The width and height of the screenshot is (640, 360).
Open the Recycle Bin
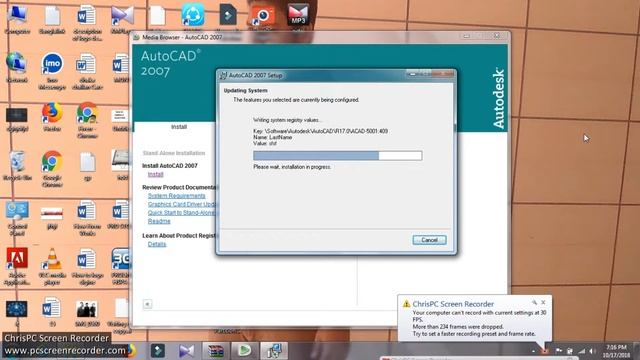pyautogui.click(x=17, y=166)
